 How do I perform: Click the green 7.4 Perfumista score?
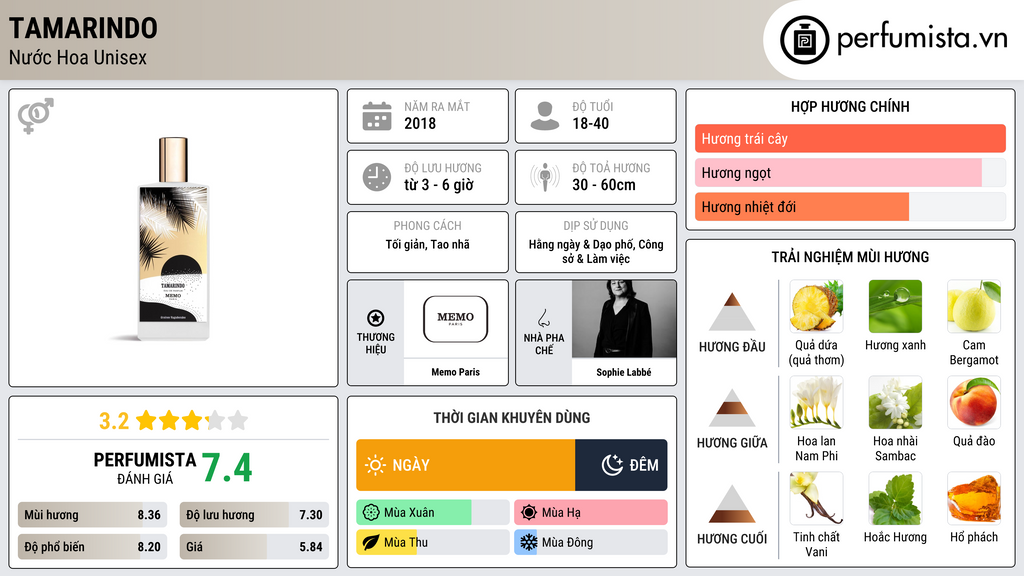tap(227, 468)
